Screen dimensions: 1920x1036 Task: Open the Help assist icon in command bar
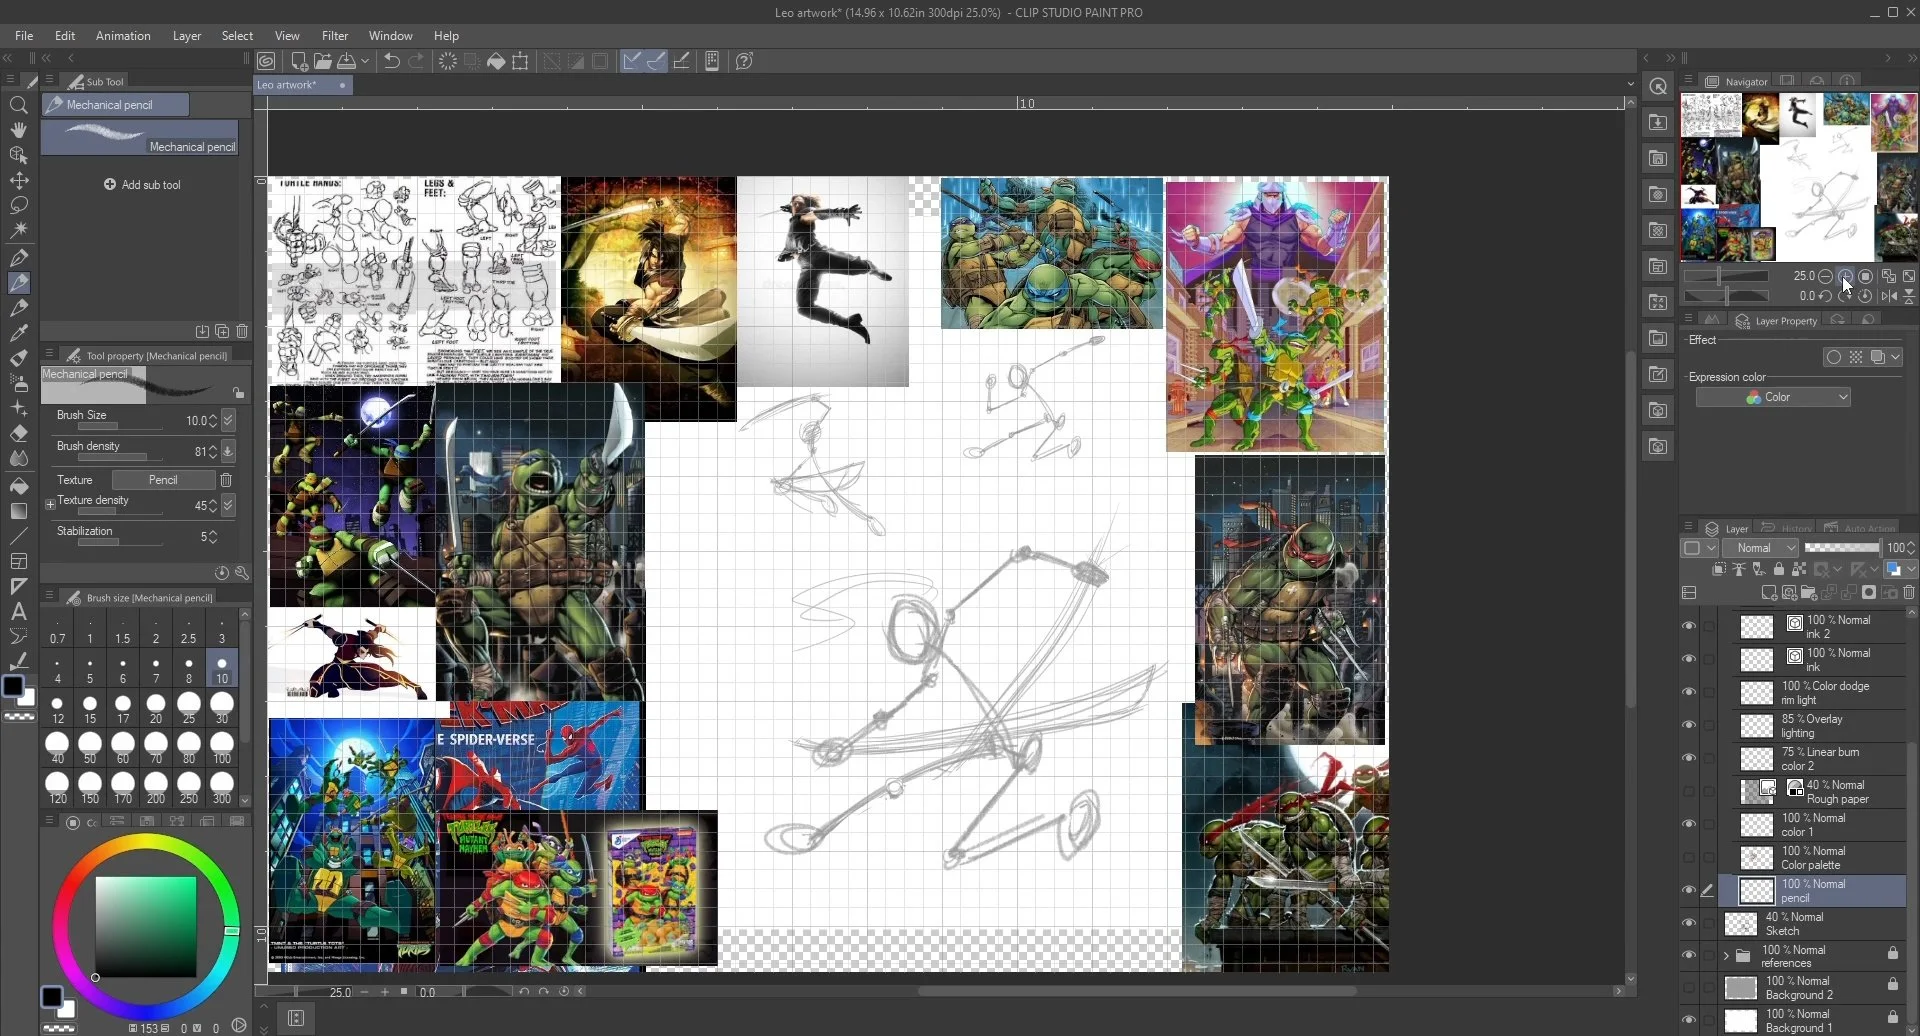click(x=744, y=61)
